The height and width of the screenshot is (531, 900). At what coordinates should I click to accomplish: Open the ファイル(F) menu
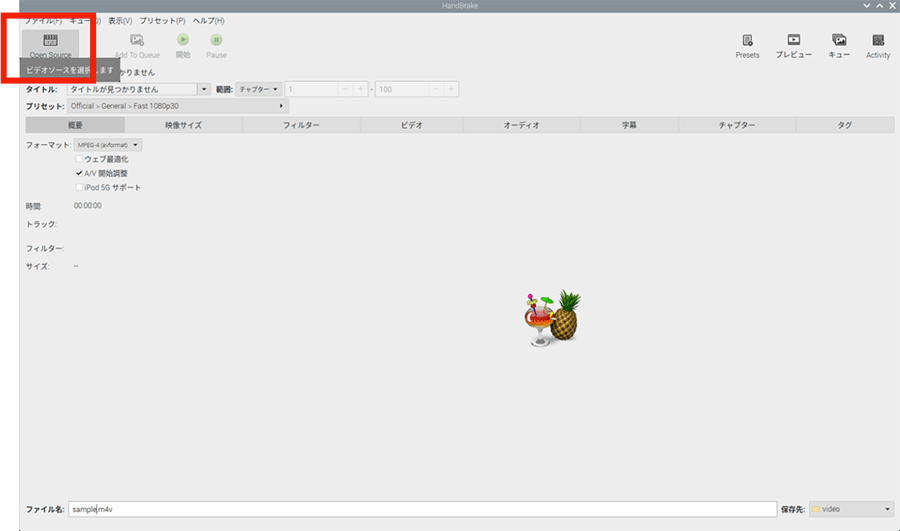coord(43,21)
